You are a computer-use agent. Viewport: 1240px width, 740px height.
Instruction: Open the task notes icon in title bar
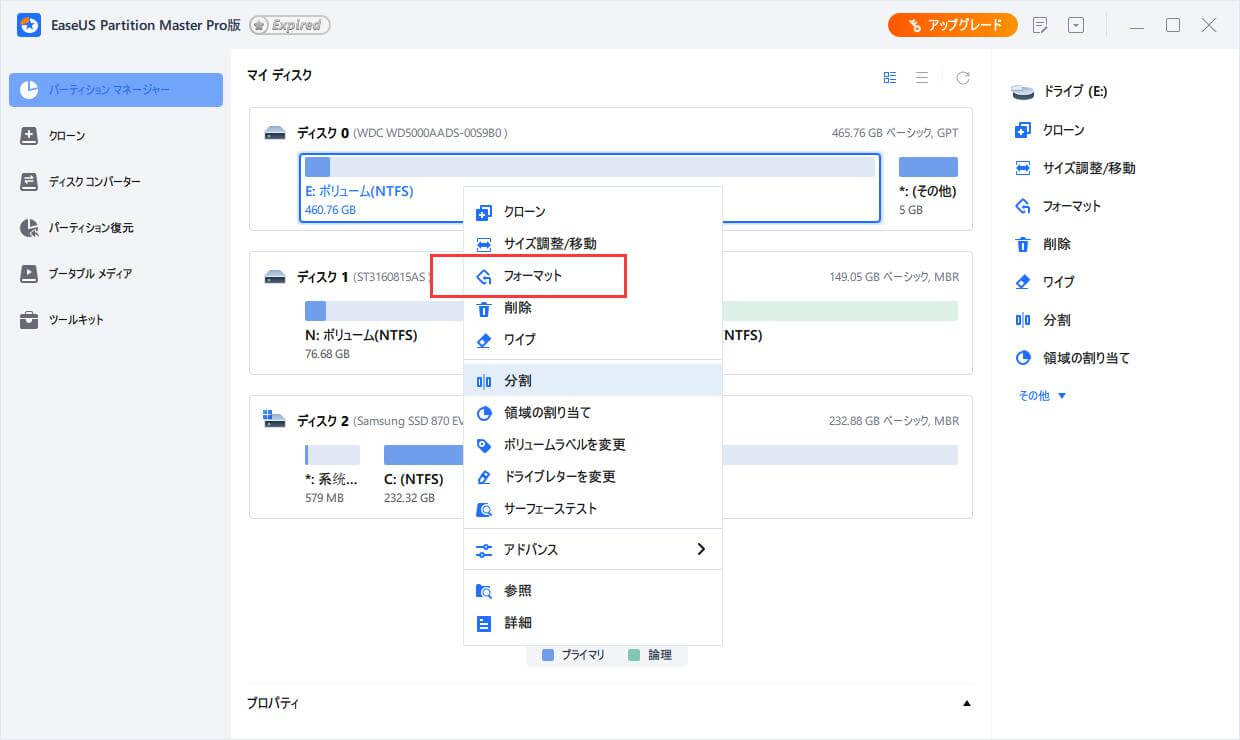pyautogui.click(x=1040, y=26)
